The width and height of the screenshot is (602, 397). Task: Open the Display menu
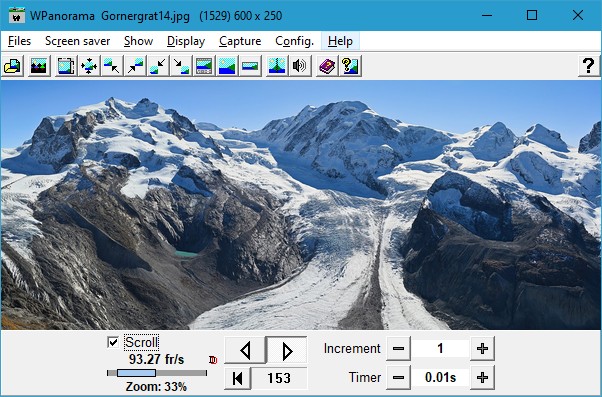tap(186, 41)
